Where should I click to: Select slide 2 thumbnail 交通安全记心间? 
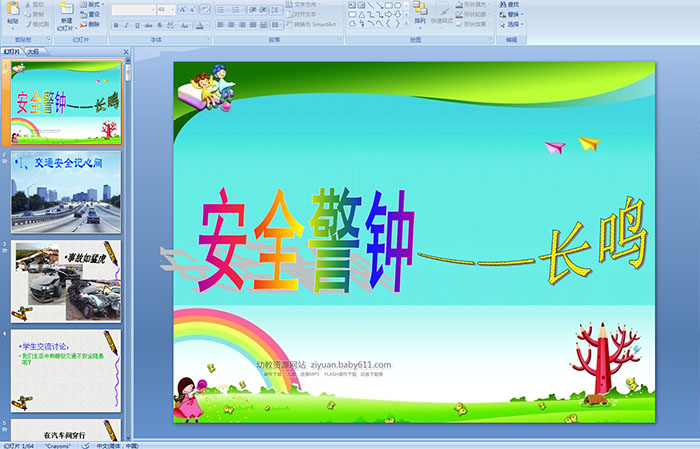click(66, 192)
